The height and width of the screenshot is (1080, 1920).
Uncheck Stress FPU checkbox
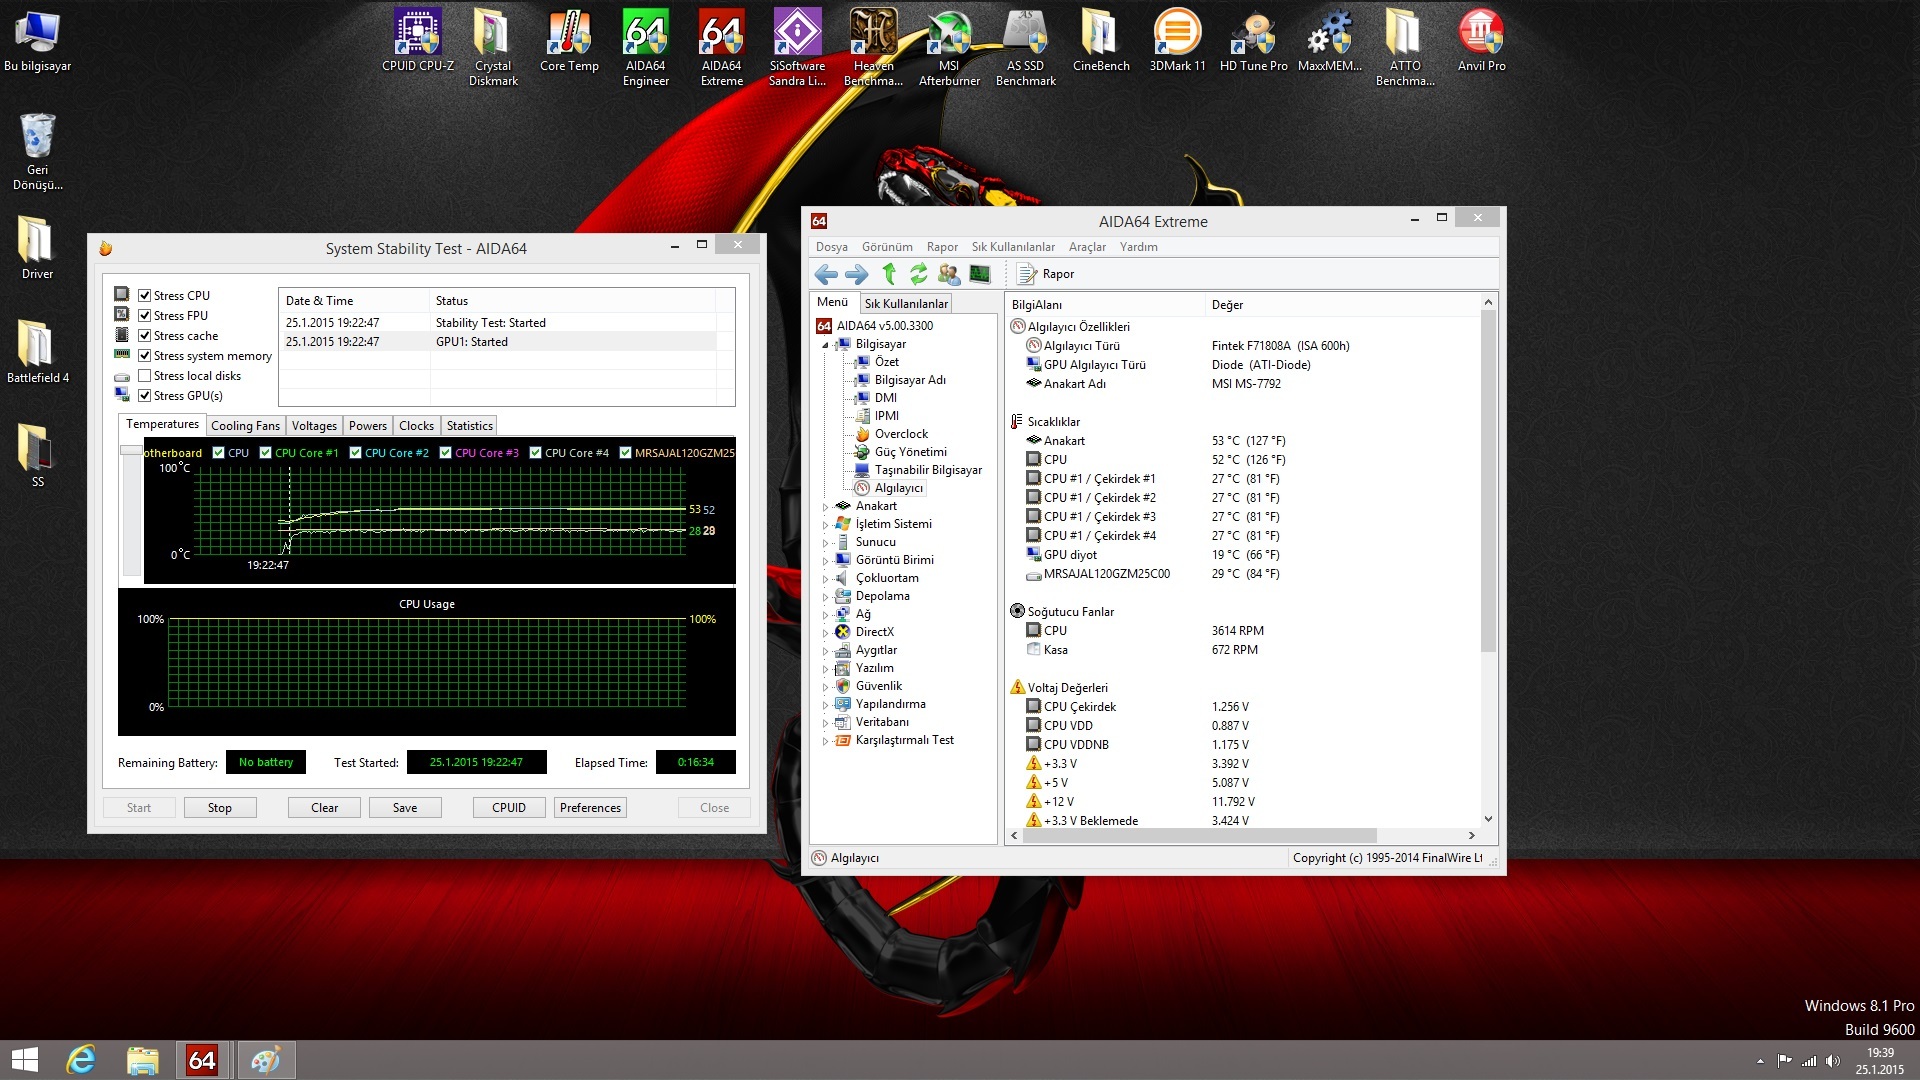pyautogui.click(x=144, y=316)
